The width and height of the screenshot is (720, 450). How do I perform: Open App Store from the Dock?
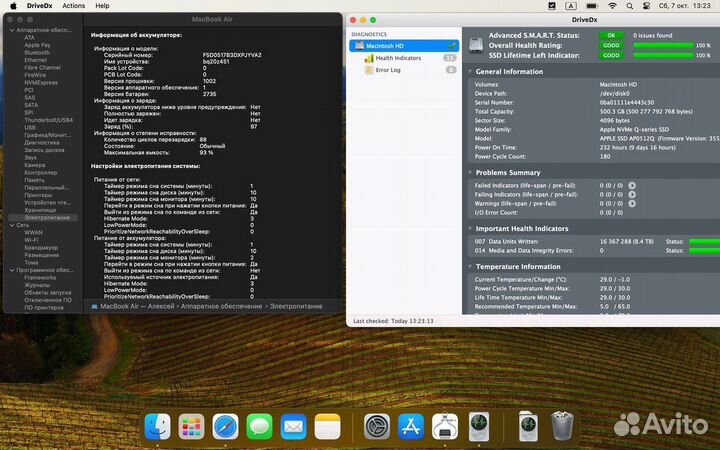411,427
